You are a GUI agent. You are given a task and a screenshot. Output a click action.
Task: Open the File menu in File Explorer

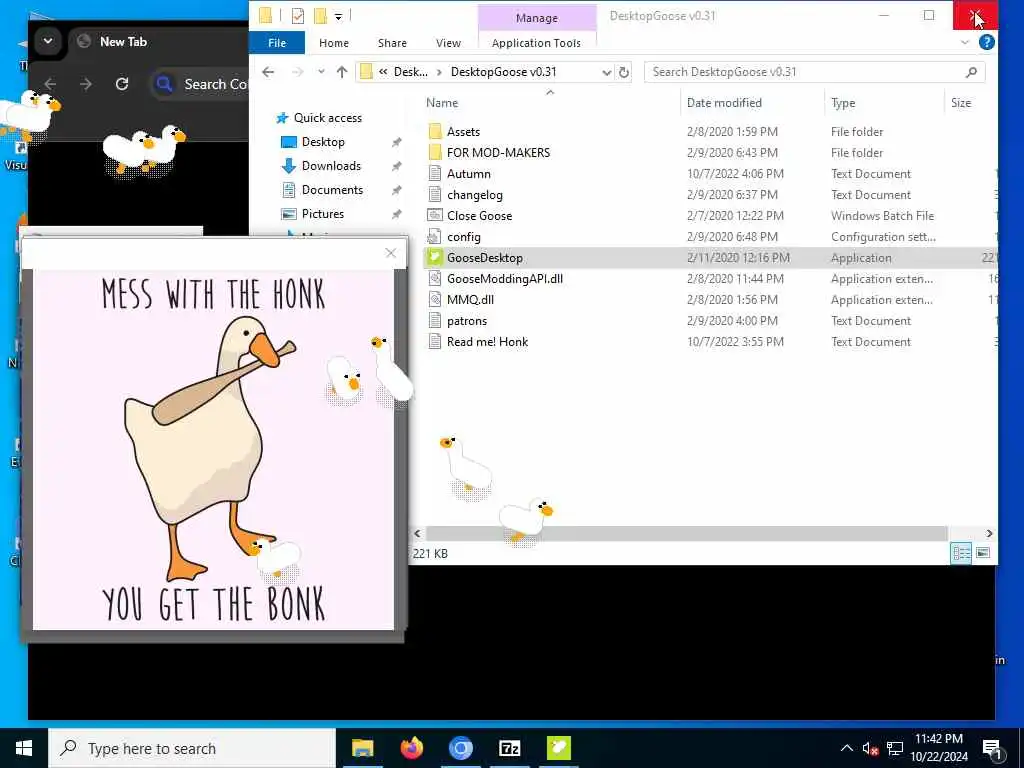277,43
